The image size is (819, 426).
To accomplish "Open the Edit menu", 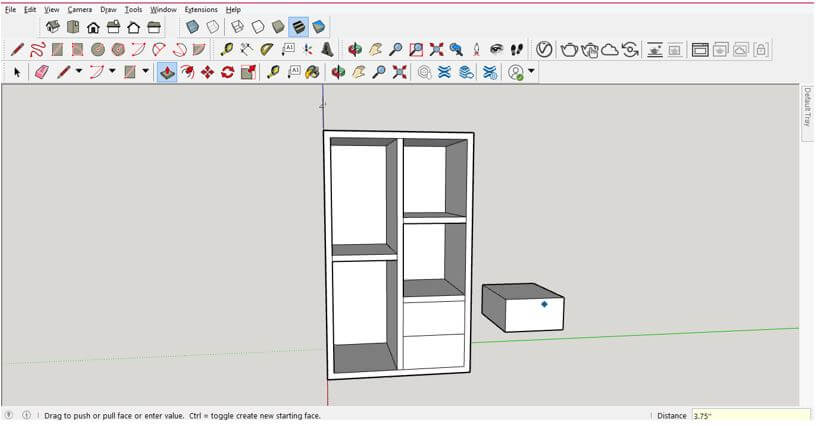I will [x=30, y=9].
